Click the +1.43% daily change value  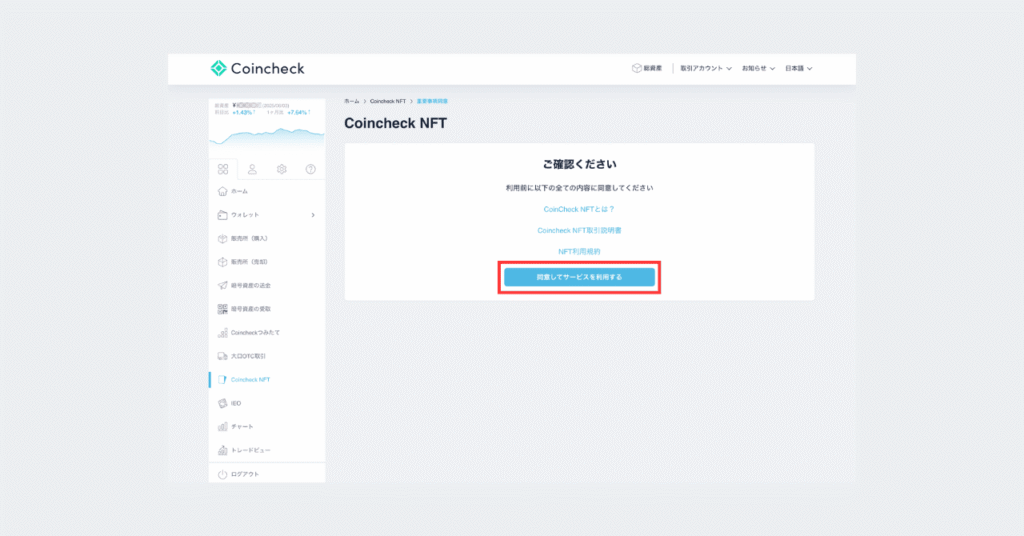pos(242,112)
